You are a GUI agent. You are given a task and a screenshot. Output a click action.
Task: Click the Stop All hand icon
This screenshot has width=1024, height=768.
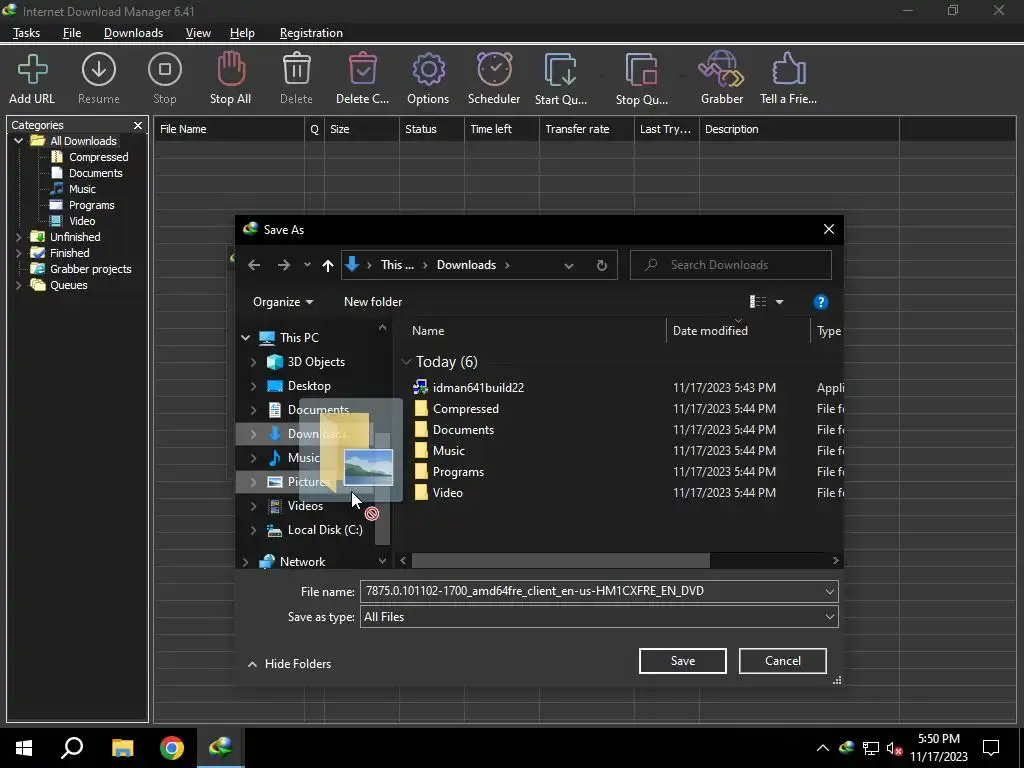tap(231, 69)
